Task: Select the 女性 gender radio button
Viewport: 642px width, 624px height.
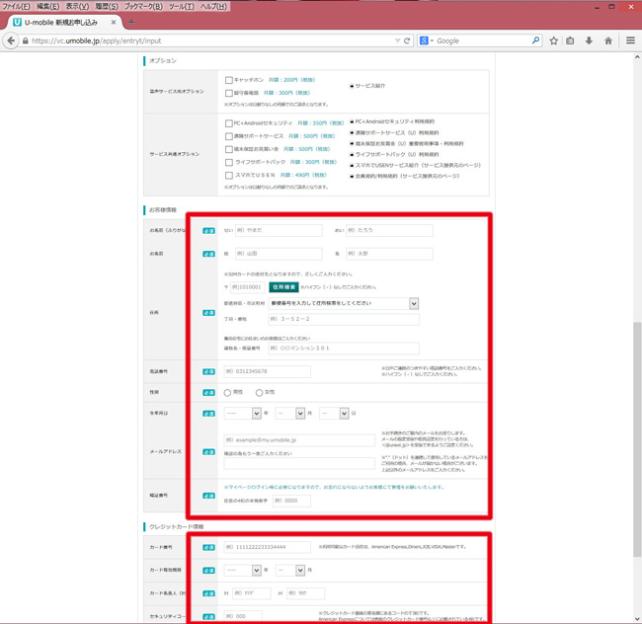Action: 259,393
